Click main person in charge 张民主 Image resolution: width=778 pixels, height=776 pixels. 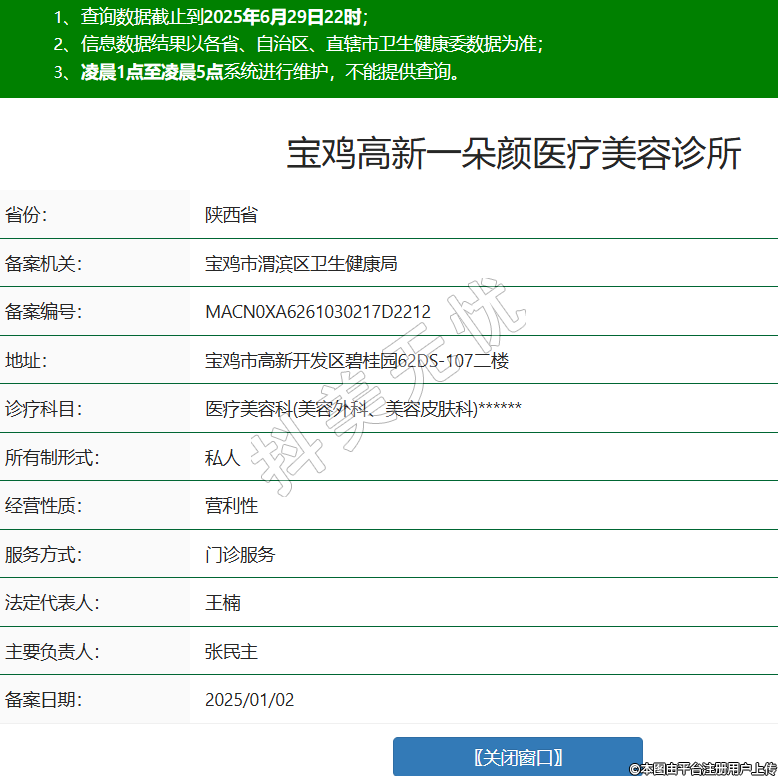[232, 652]
